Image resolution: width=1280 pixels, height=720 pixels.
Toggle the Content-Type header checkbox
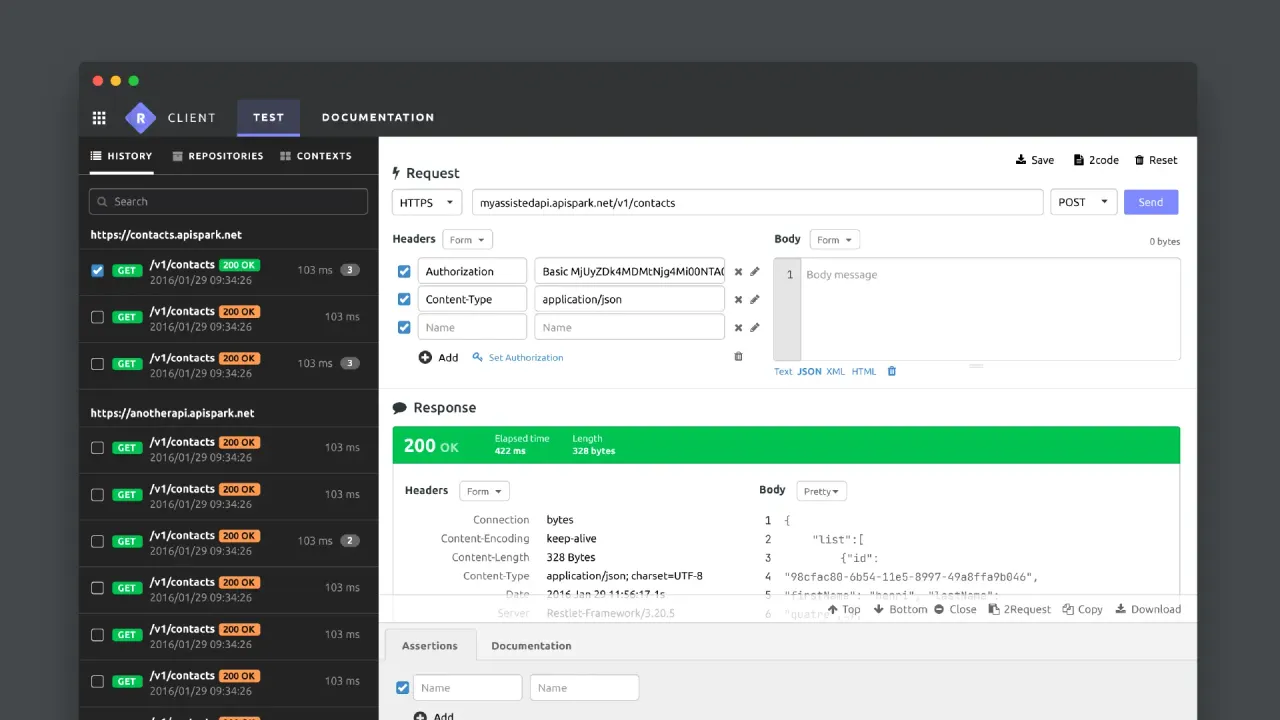pos(404,299)
